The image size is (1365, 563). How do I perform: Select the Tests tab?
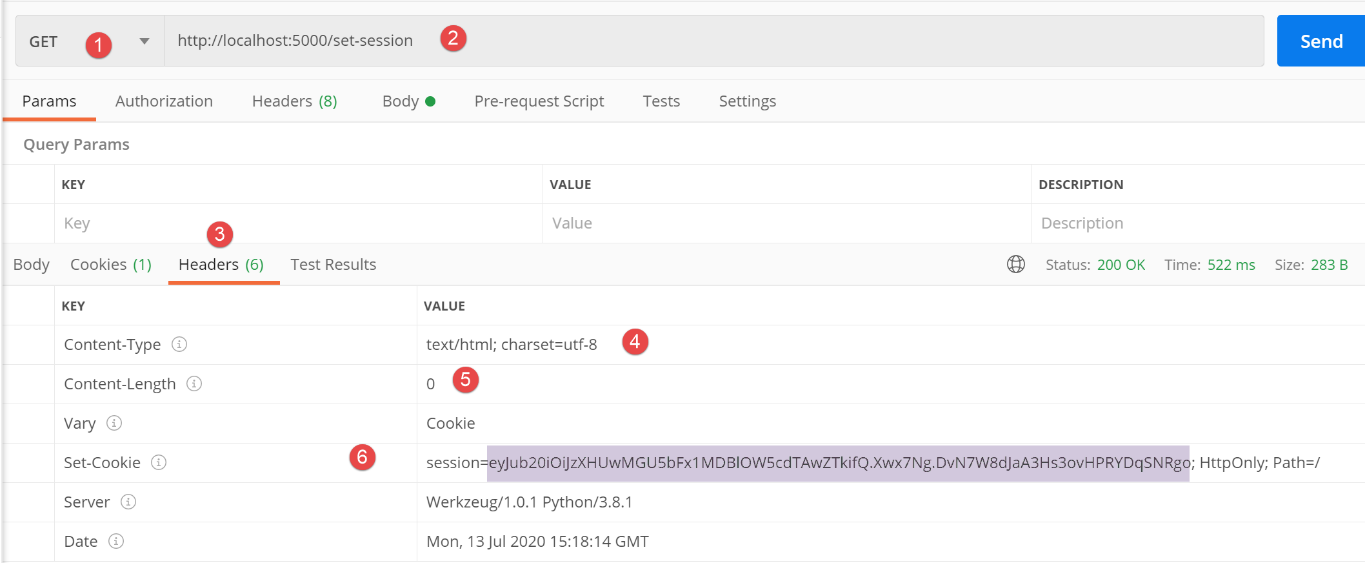661,101
